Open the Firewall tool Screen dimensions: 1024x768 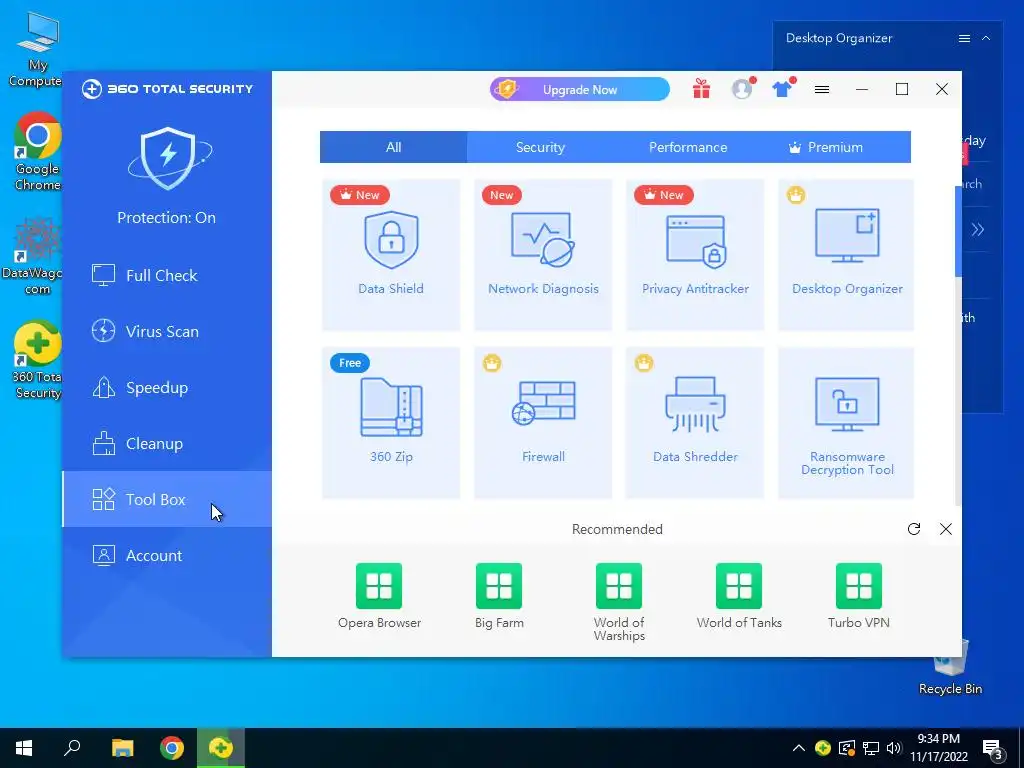pos(543,423)
